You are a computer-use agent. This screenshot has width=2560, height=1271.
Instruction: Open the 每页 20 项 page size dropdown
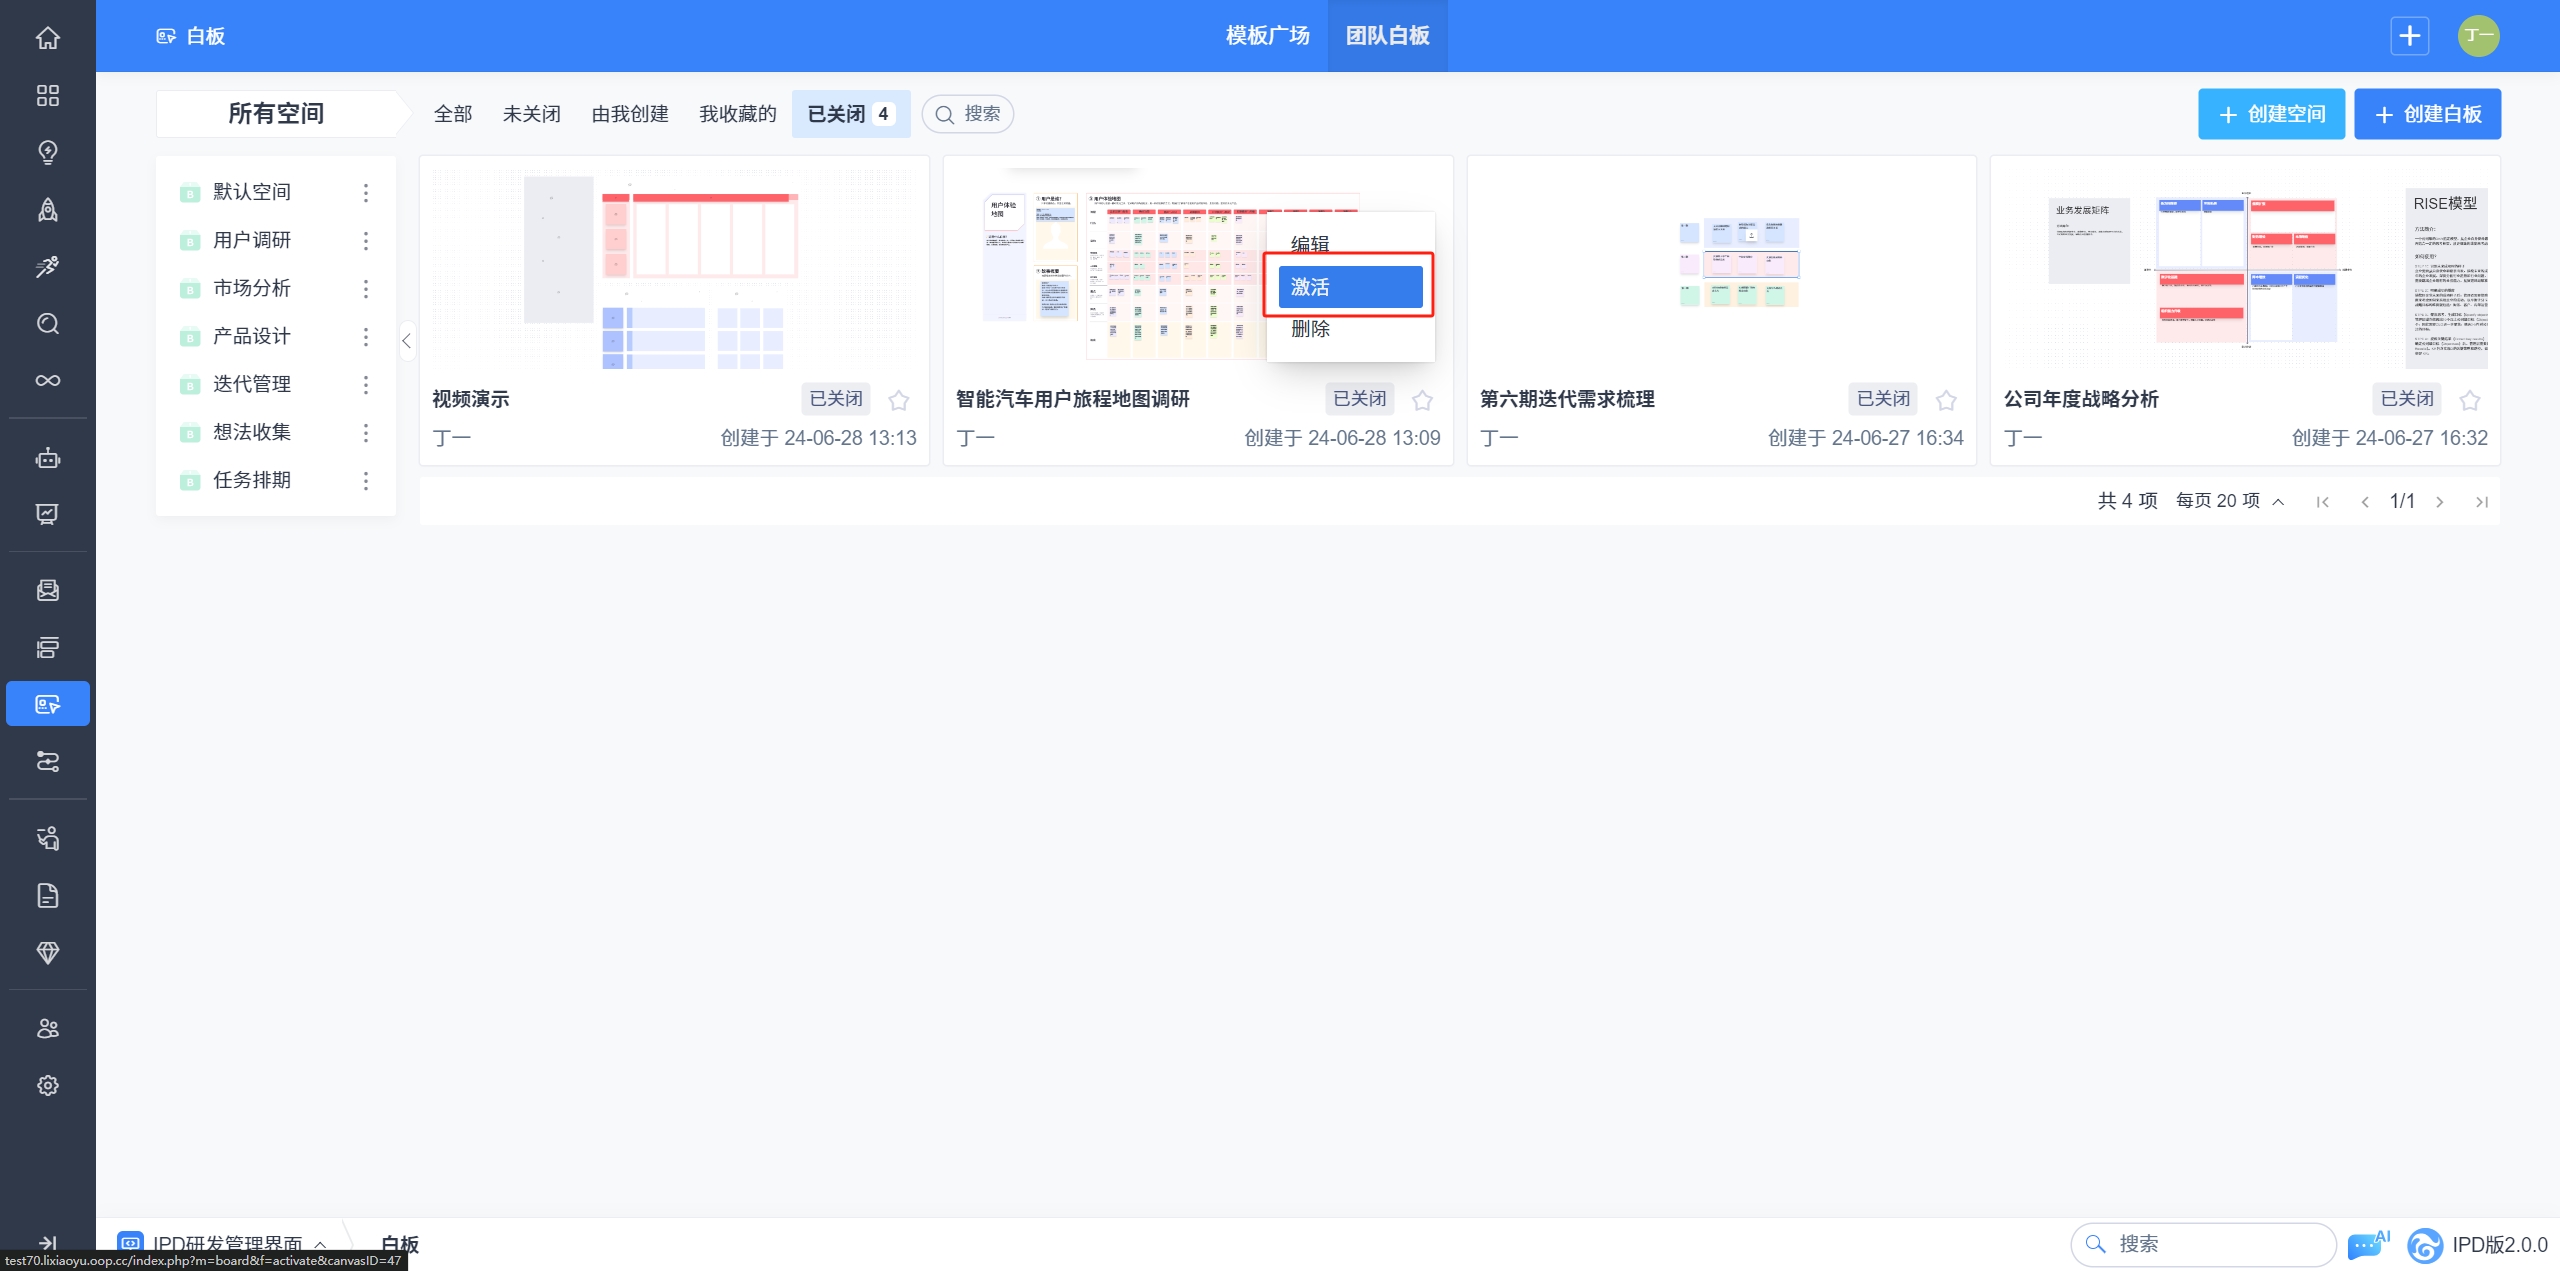pyautogui.click(x=2229, y=501)
